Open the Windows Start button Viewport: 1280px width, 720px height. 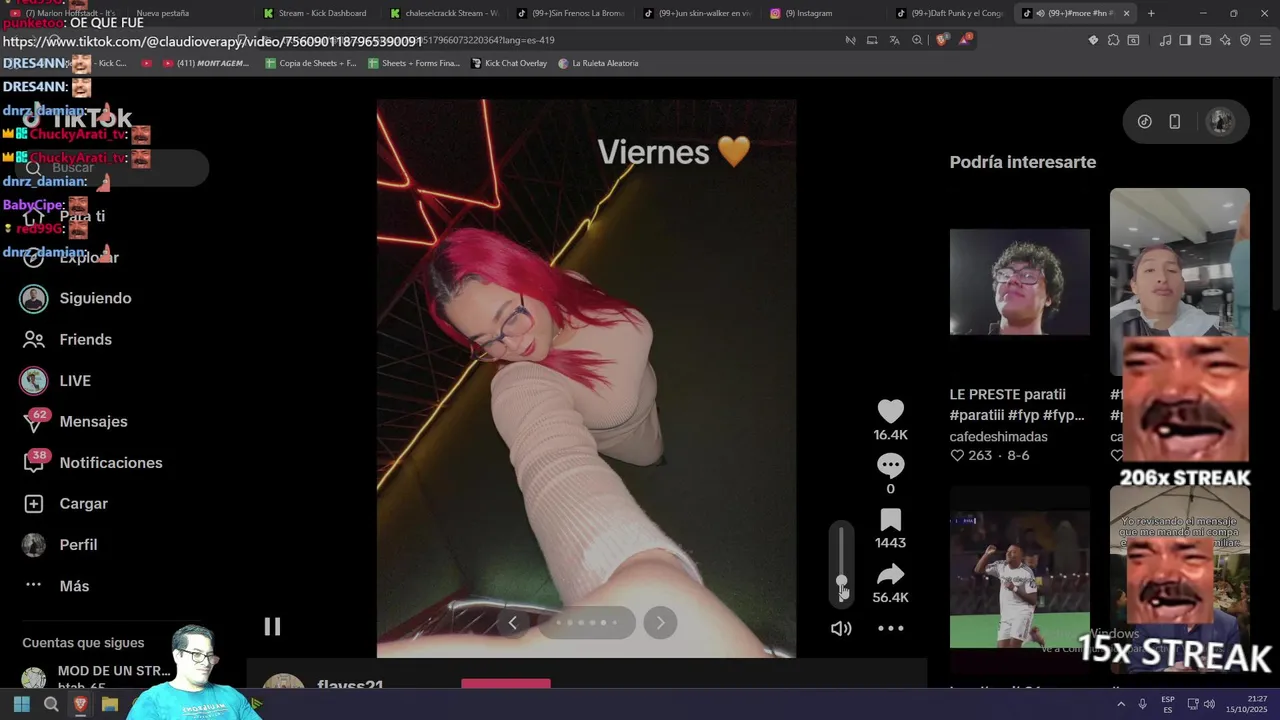[21, 704]
